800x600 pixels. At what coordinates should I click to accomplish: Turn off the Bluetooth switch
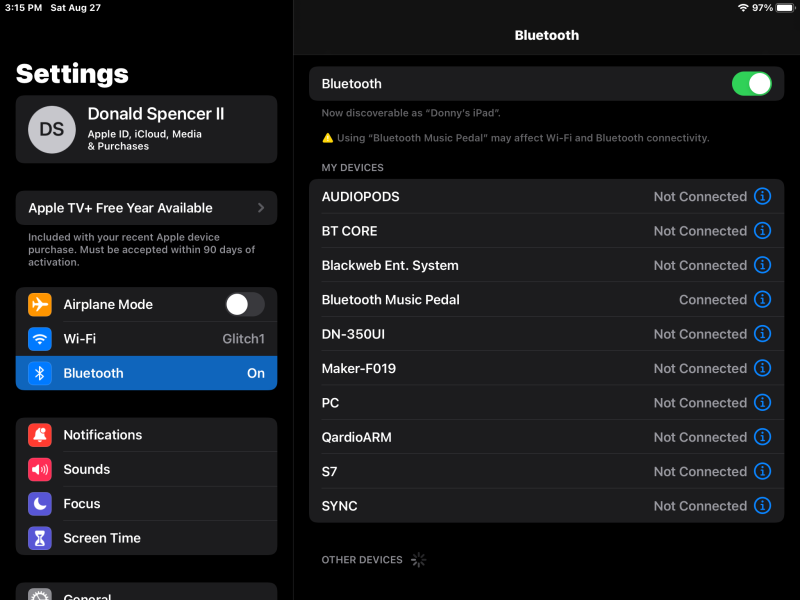tap(752, 84)
